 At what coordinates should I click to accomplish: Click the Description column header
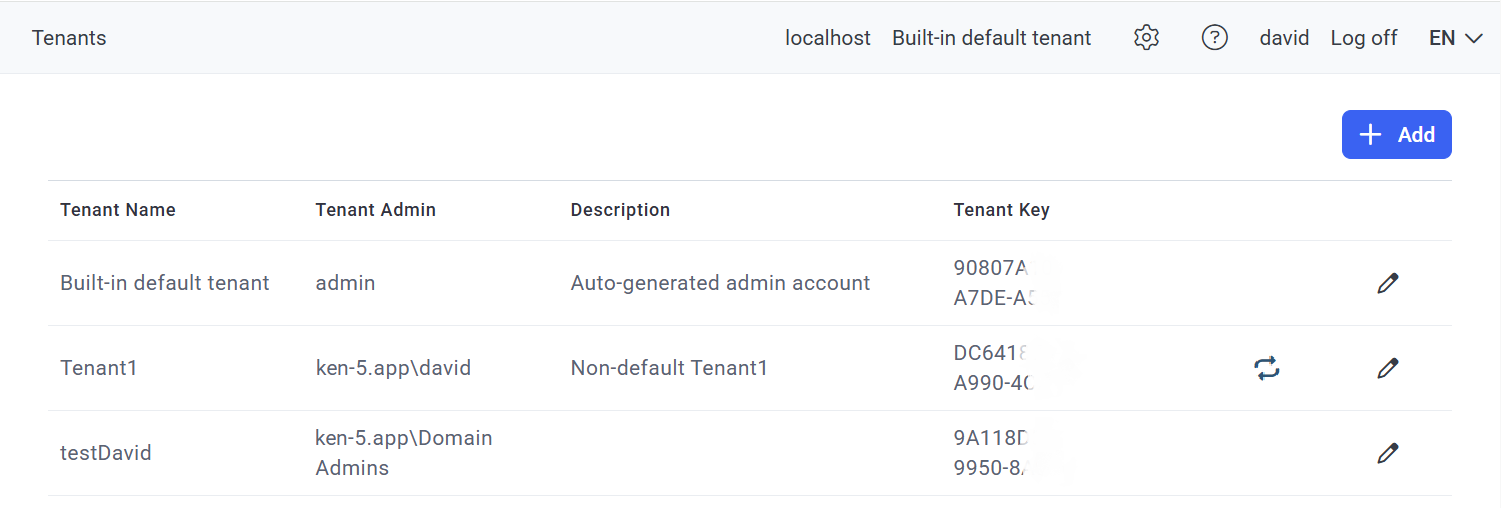coord(620,210)
